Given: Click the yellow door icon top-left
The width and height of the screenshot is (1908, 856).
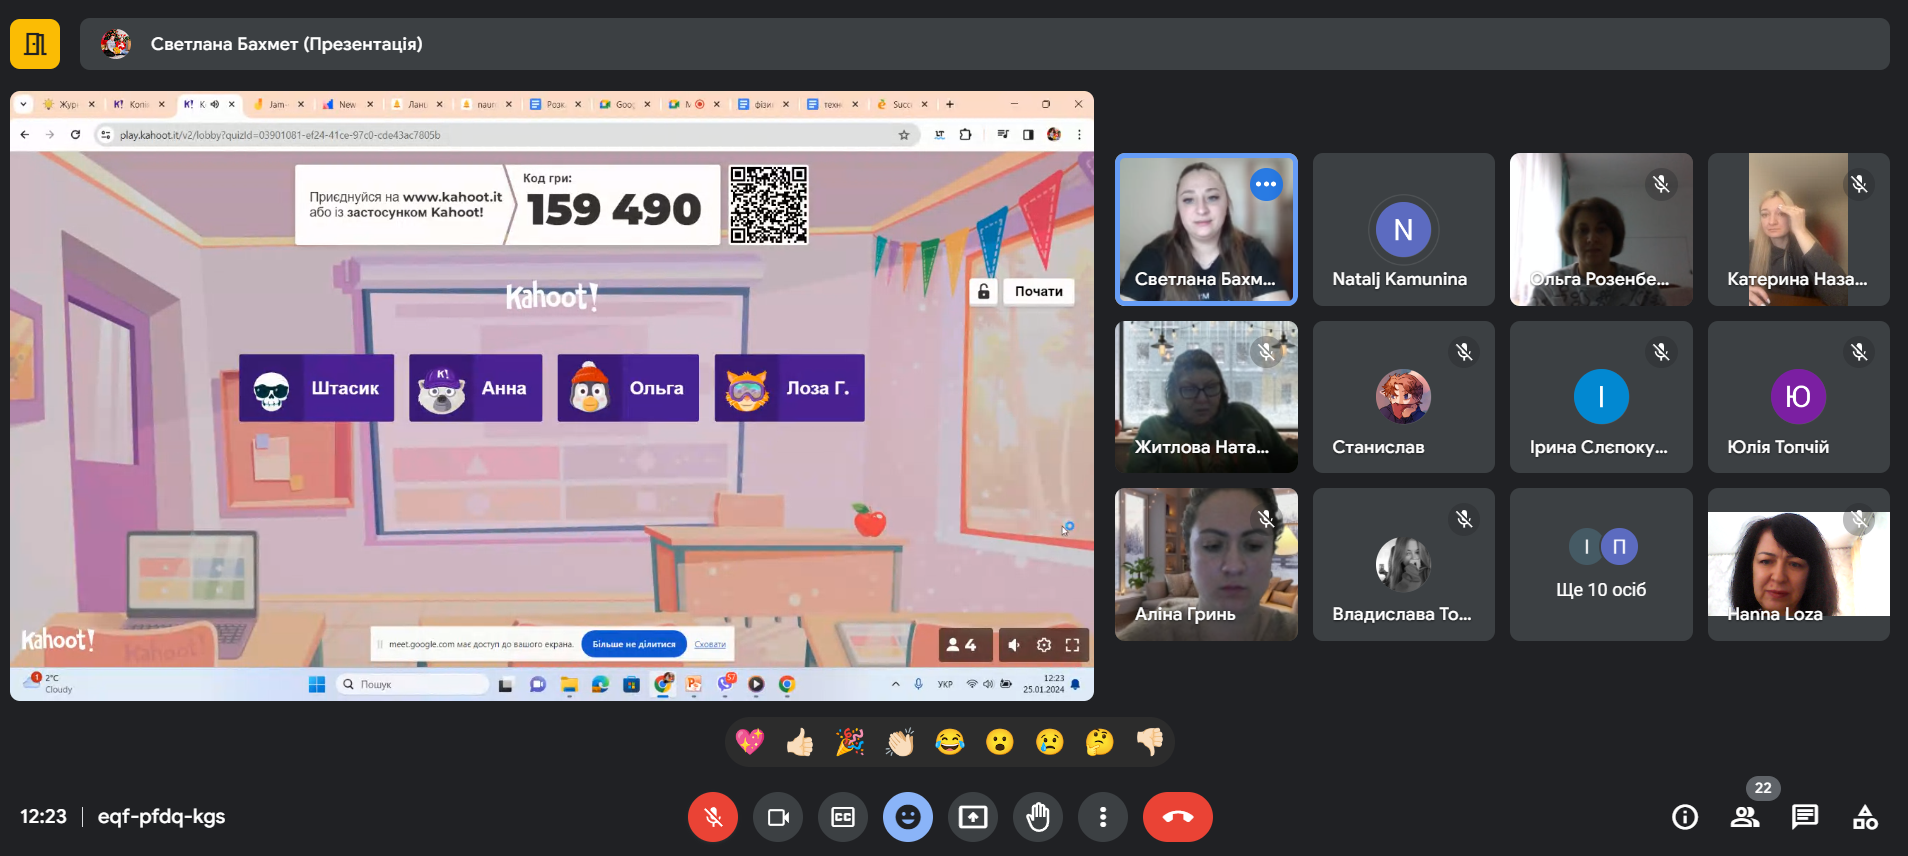Looking at the screenshot, I should tap(35, 44).
